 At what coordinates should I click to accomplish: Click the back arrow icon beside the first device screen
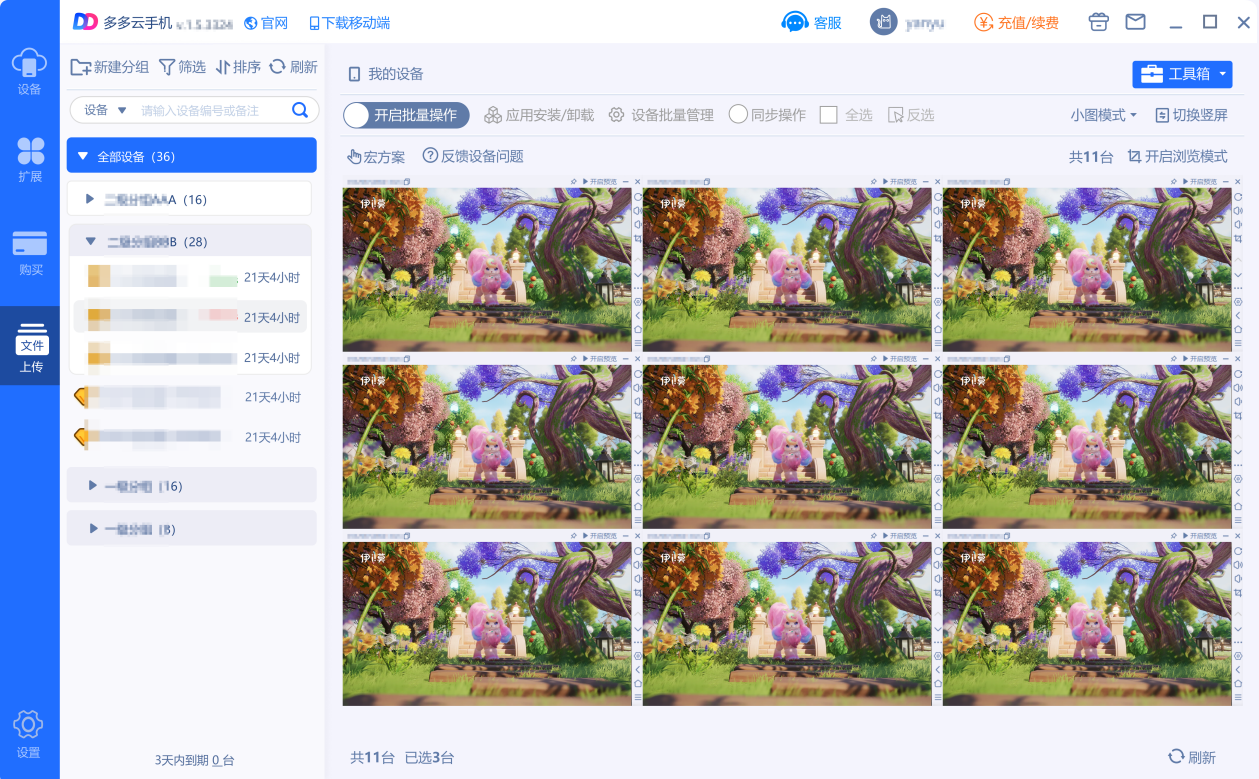point(637,315)
